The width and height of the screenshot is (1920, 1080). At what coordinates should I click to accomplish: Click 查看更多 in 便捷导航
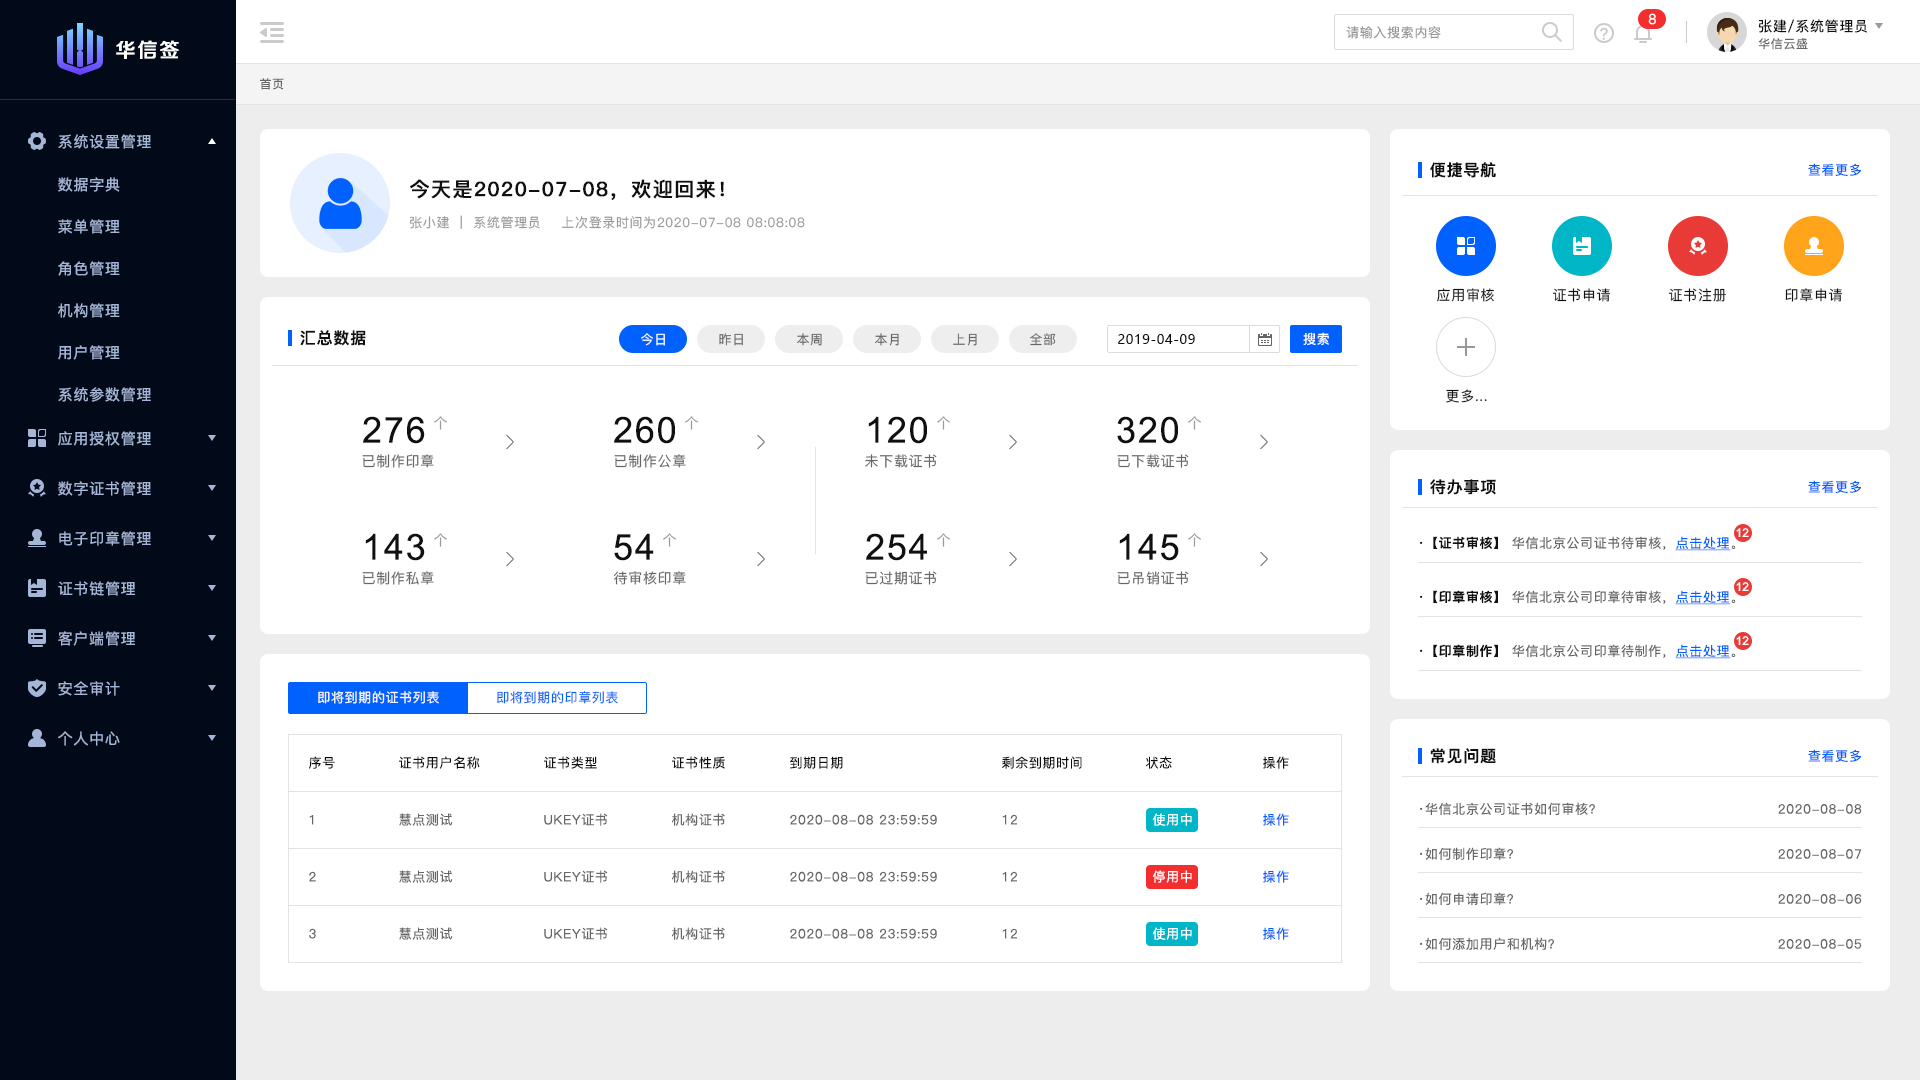coord(1835,170)
